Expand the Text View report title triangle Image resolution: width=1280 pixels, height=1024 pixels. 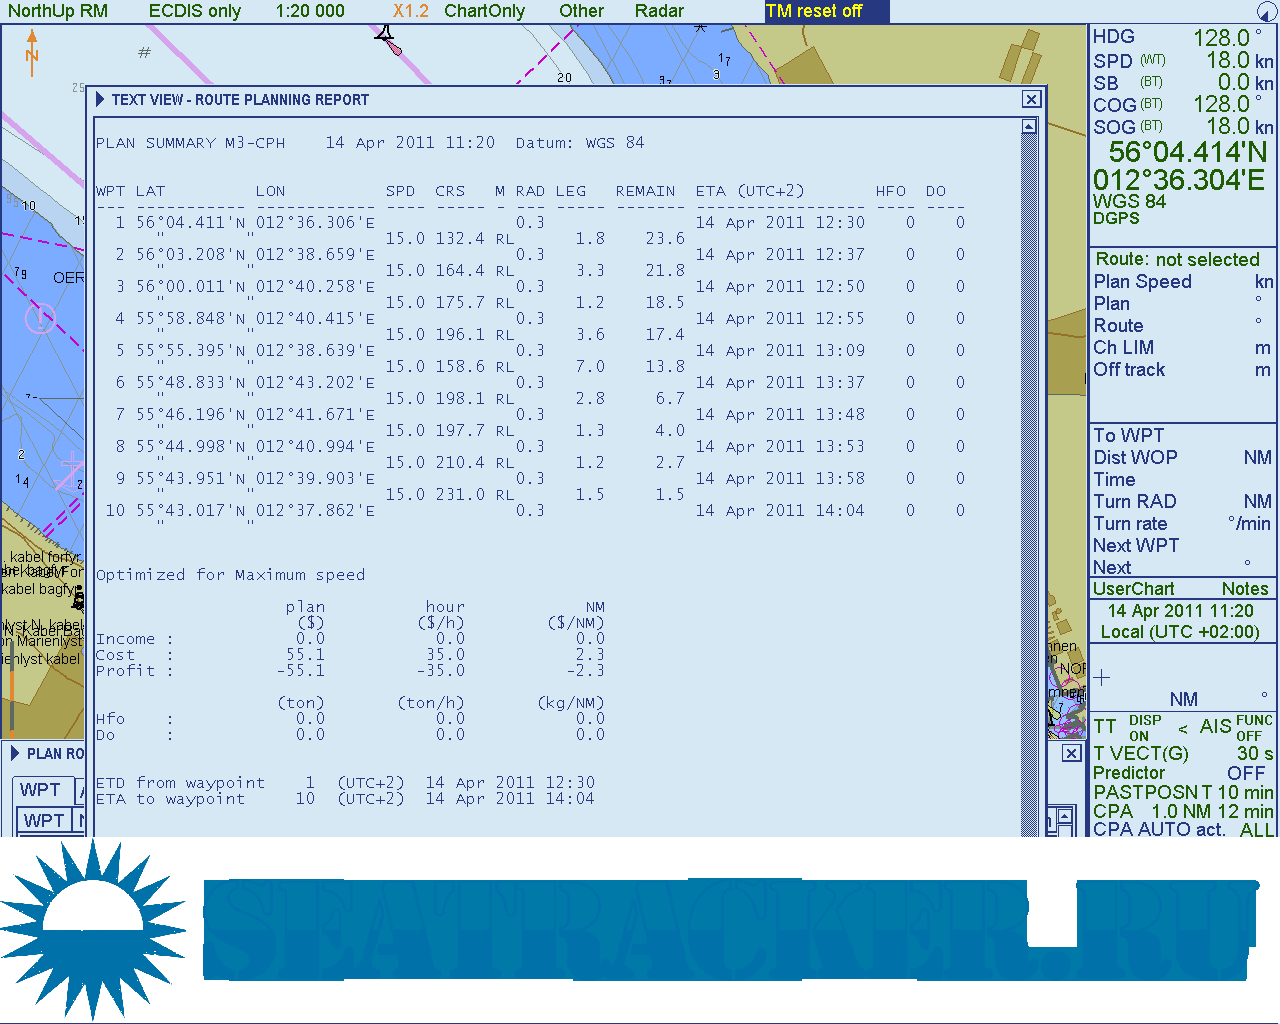[x=100, y=99]
